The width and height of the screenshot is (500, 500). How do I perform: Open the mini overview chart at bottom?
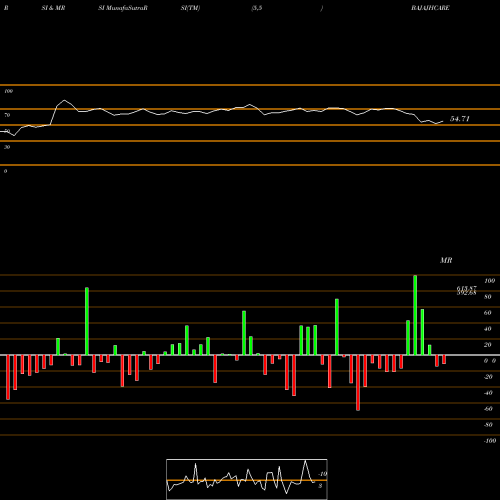(247, 479)
